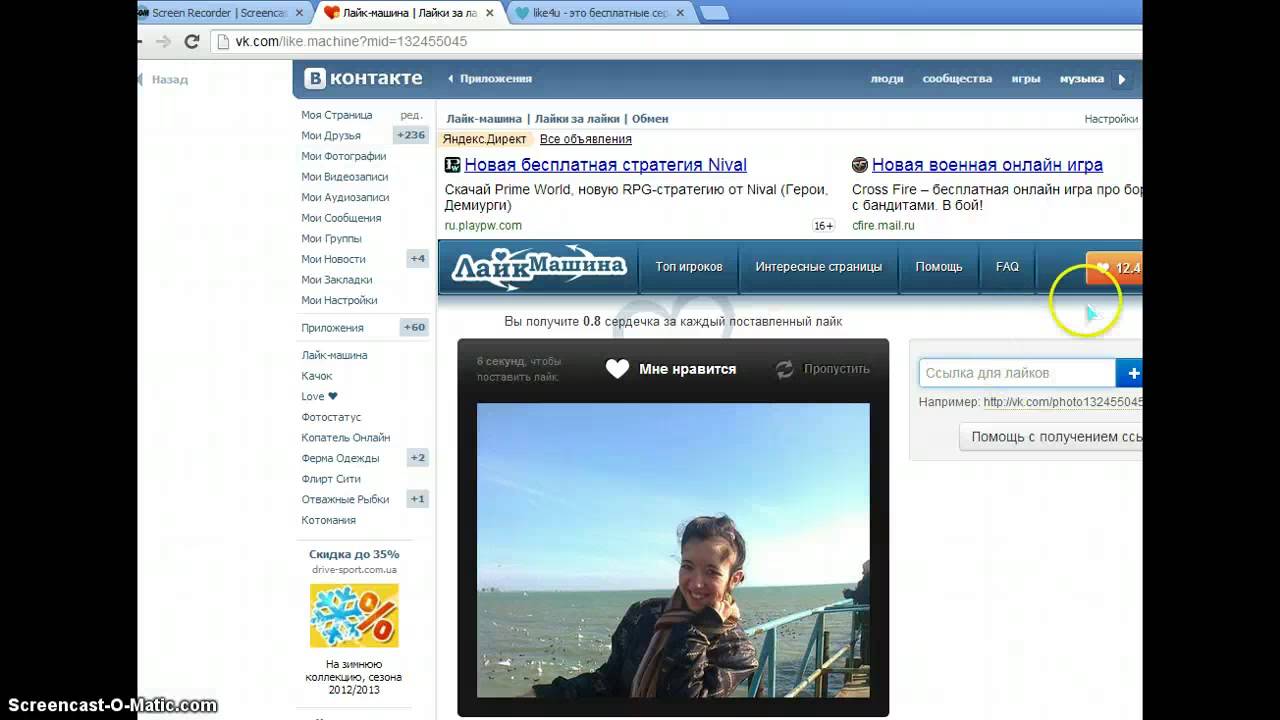Open the 'Топ игроков' tab
1280x720 pixels.
click(689, 267)
